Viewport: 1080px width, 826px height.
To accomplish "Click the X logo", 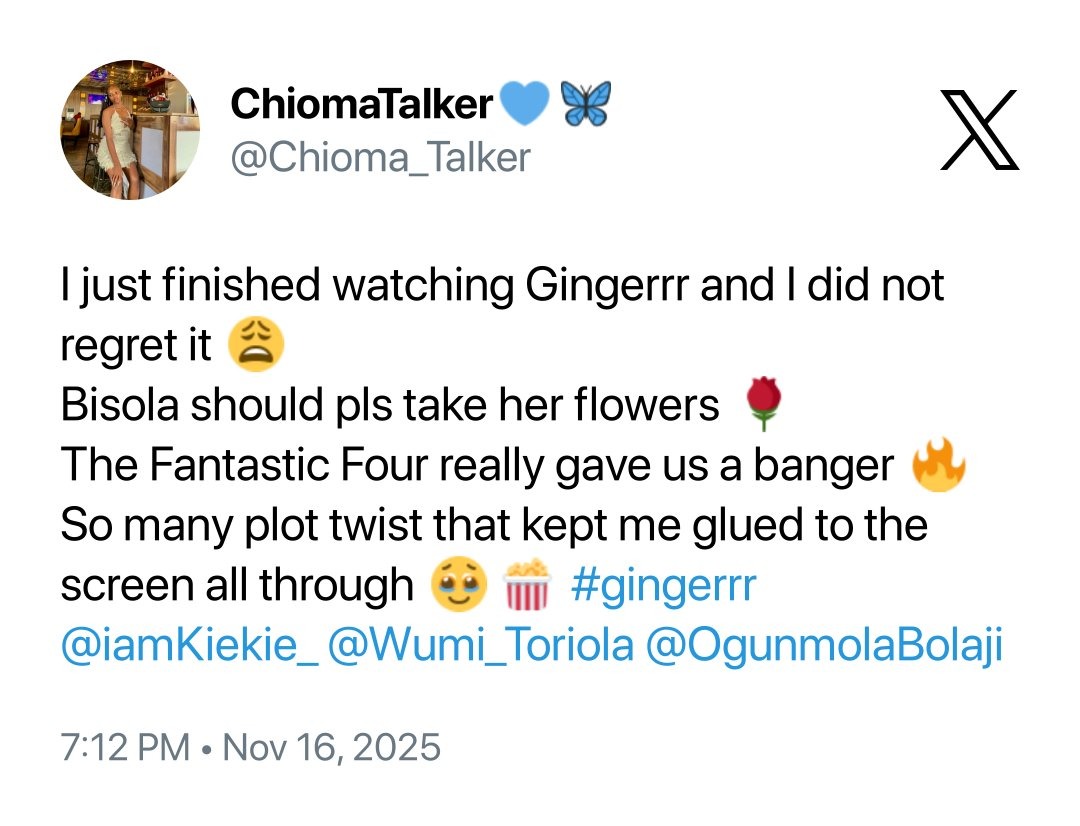I will click(980, 129).
